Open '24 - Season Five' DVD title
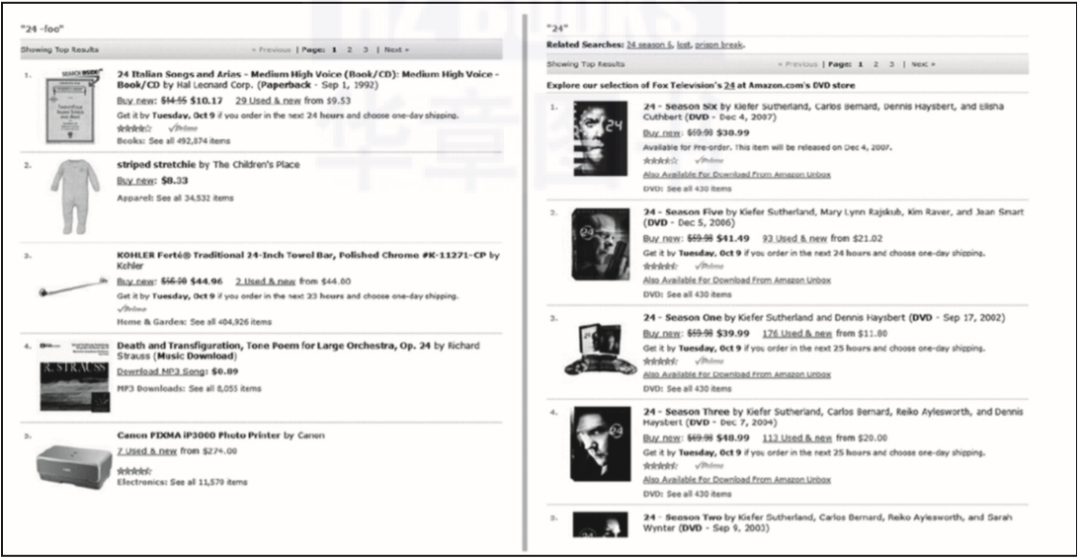1080x560 pixels. click(683, 212)
